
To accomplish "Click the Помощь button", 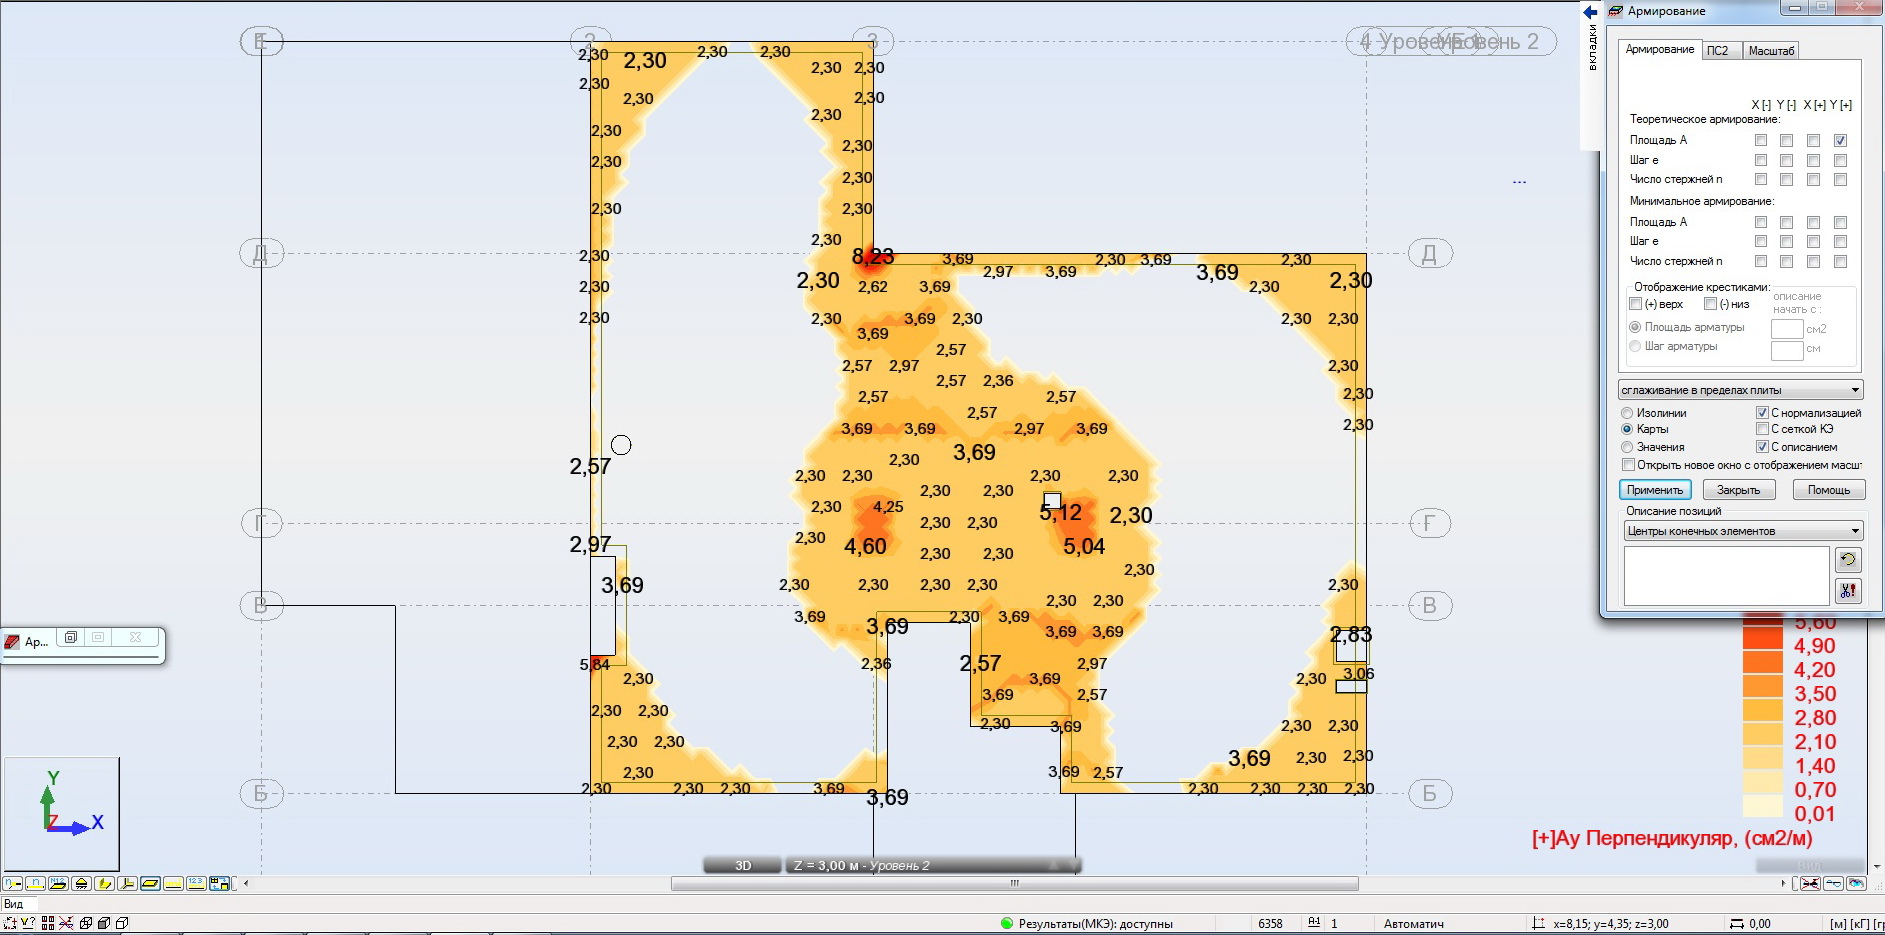I will click(1829, 490).
